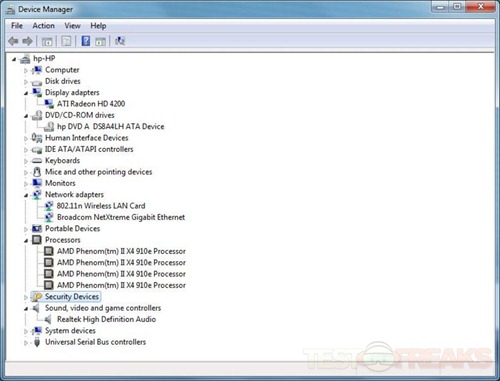Click the hp DVD A device icon
500x381 pixels.
point(49,126)
